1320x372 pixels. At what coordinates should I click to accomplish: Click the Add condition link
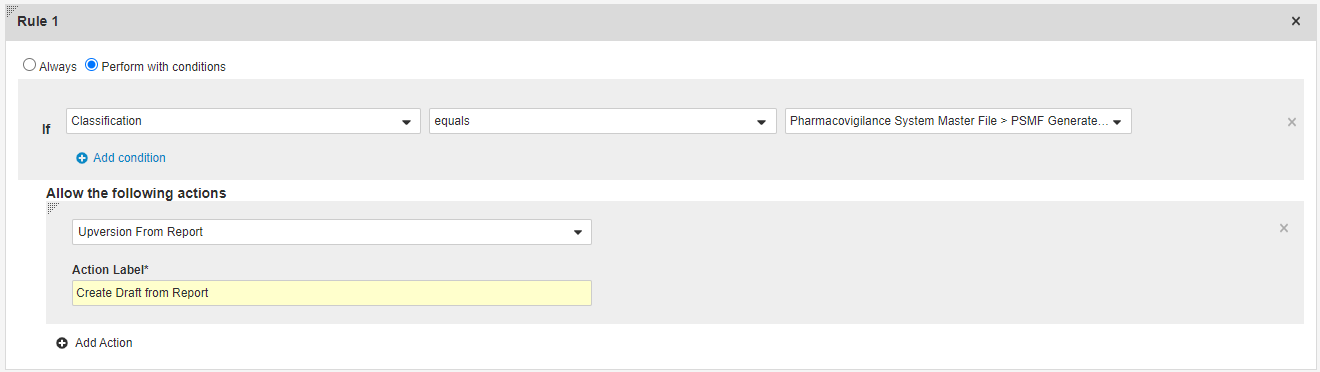[129, 158]
